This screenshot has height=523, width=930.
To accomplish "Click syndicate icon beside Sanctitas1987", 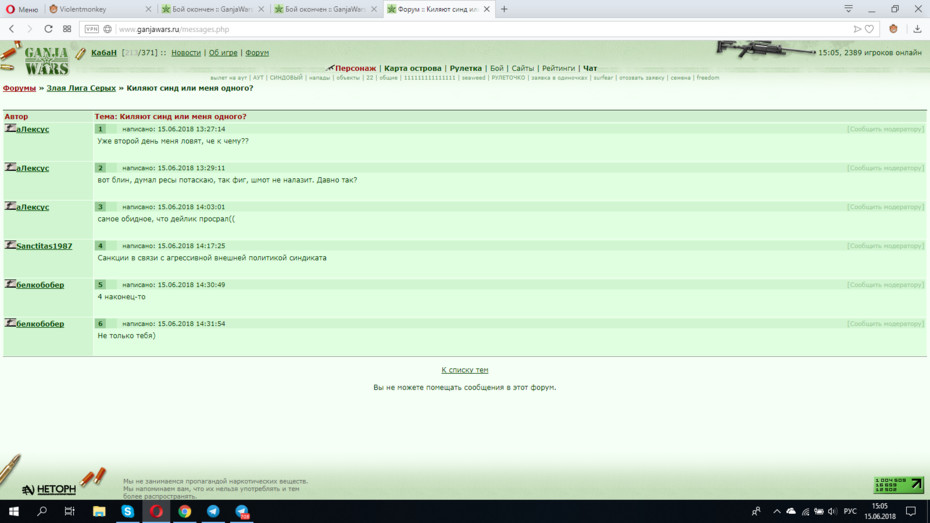I will click(x=10, y=245).
